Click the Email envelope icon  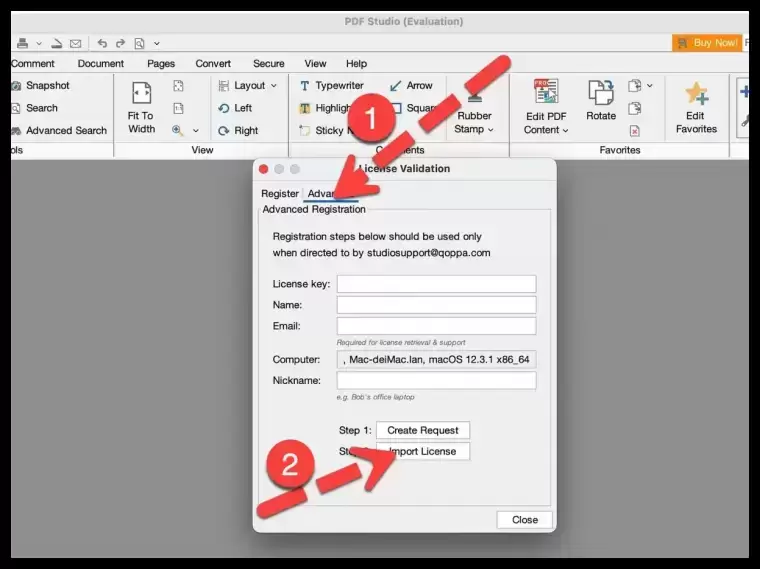point(75,44)
